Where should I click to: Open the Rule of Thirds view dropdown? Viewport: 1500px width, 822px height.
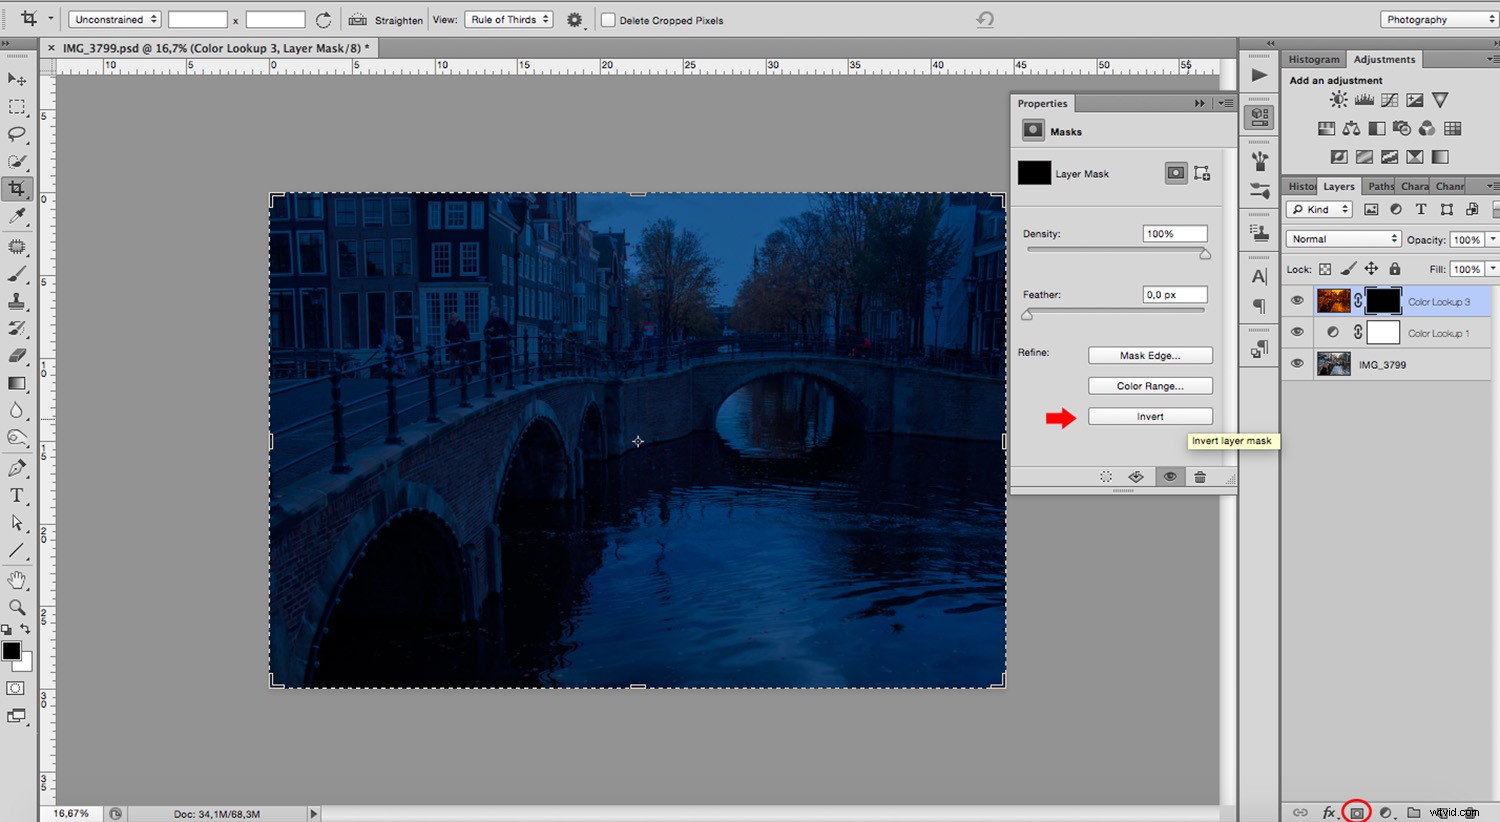tap(508, 18)
